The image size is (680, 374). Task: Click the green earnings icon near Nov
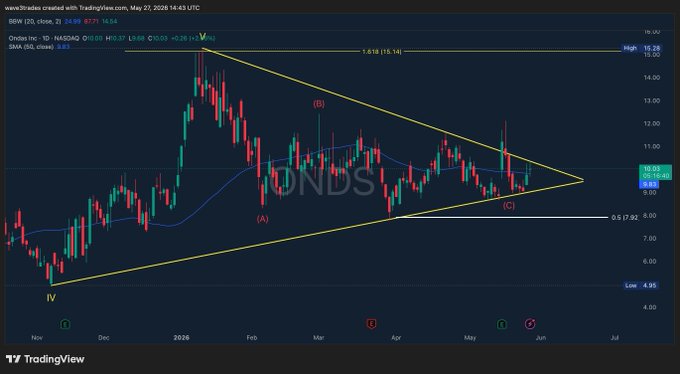tap(66, 324)
